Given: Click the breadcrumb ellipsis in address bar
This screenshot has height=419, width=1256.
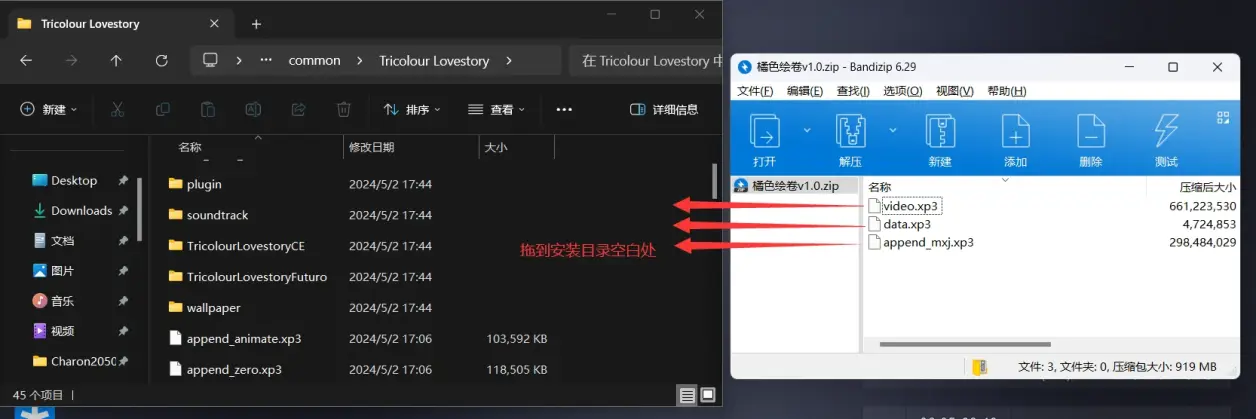Looking at the screenshot, I should (266, 60).
